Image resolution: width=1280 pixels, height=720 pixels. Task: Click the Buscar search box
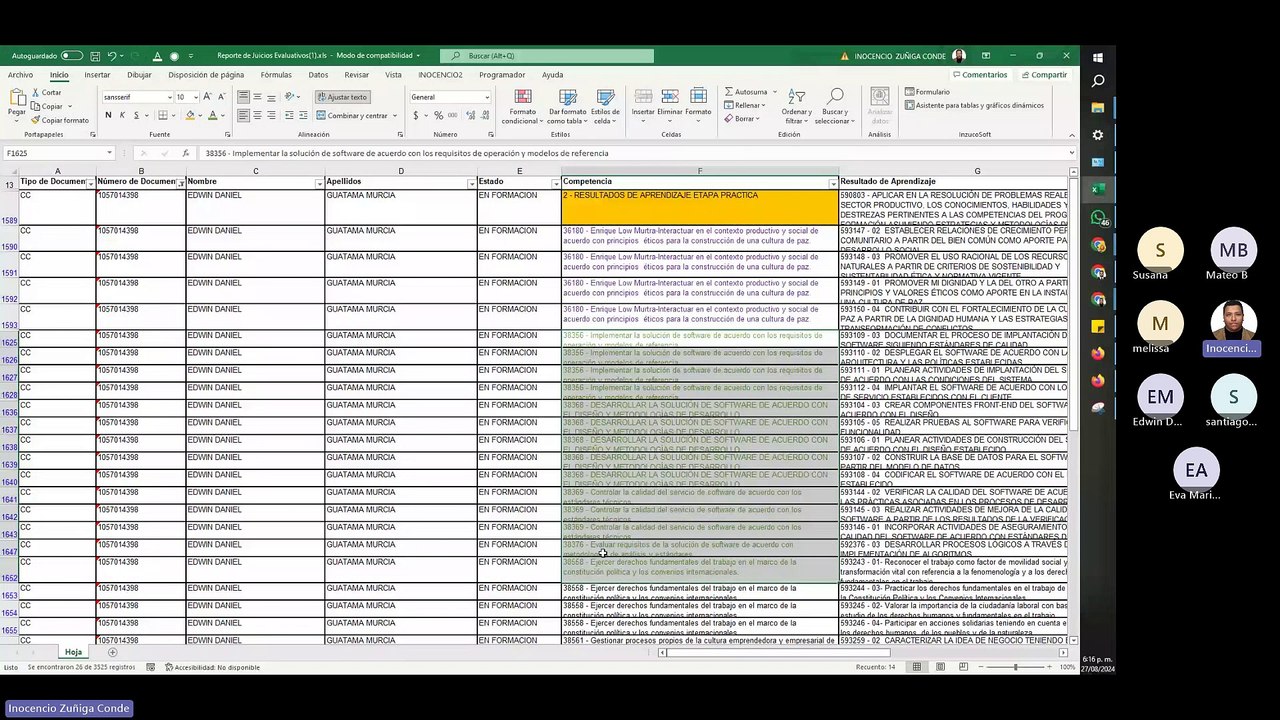548,56
